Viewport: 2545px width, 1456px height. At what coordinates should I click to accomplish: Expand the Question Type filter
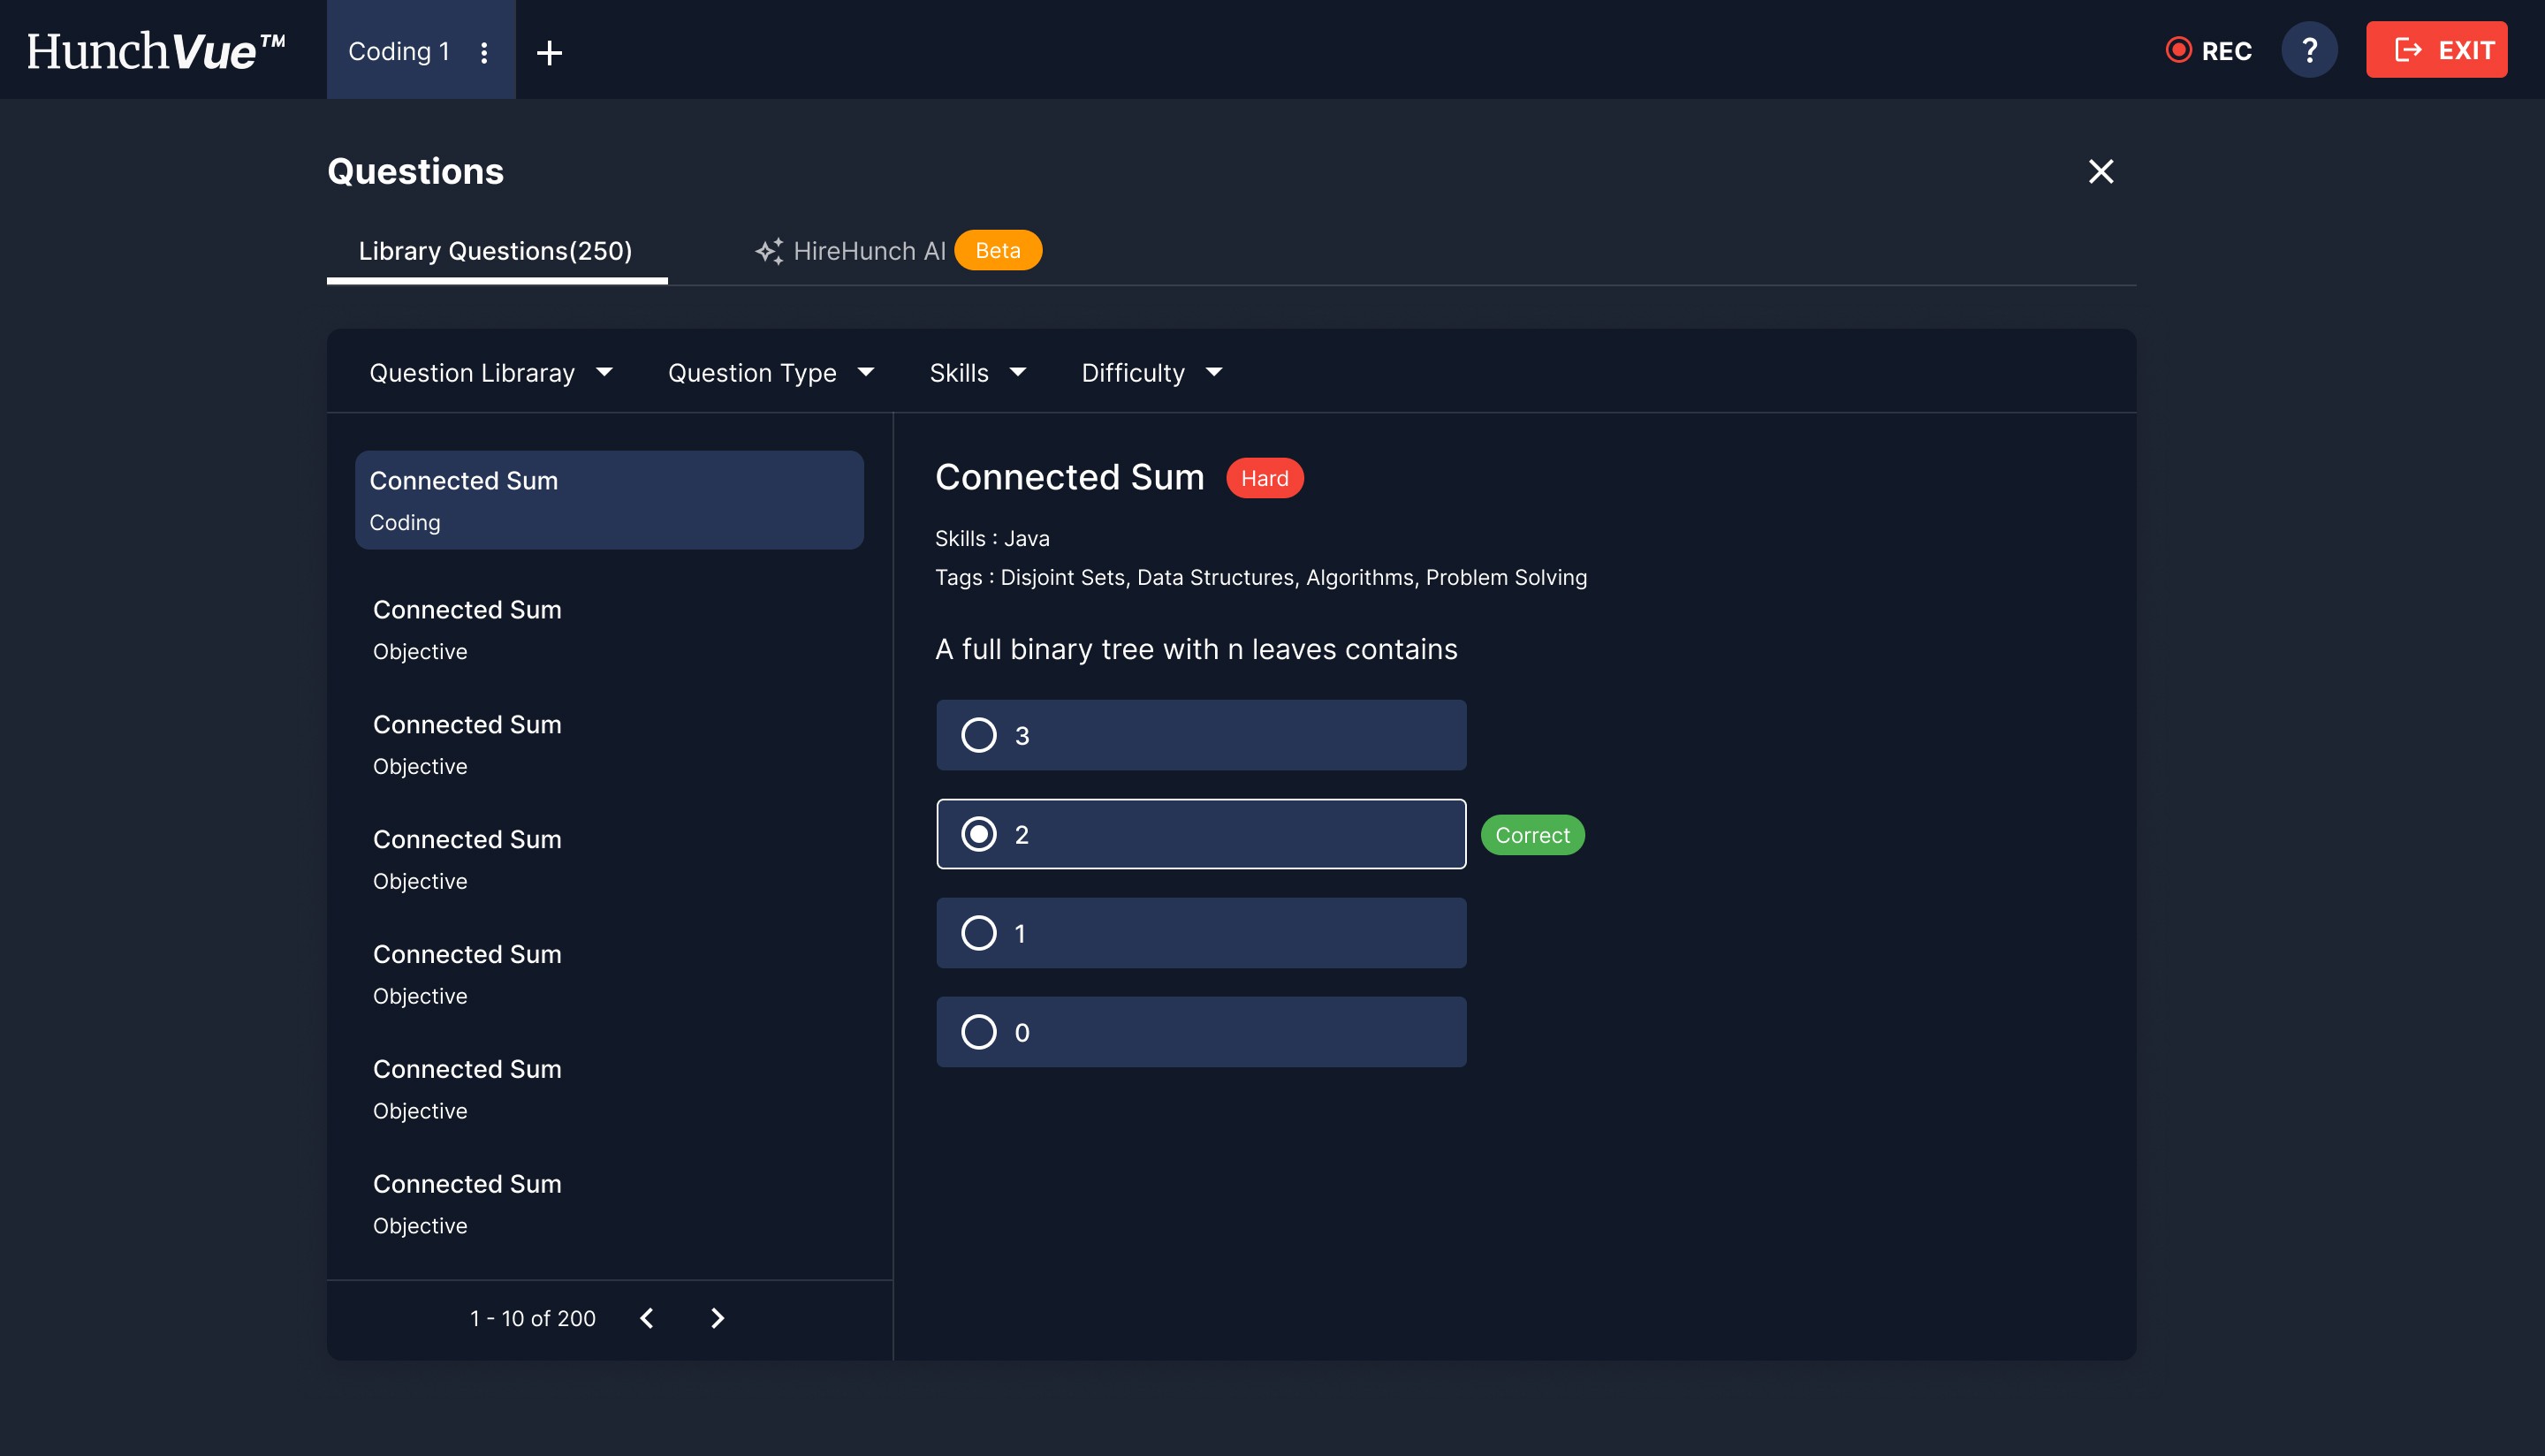click(770, 373)
